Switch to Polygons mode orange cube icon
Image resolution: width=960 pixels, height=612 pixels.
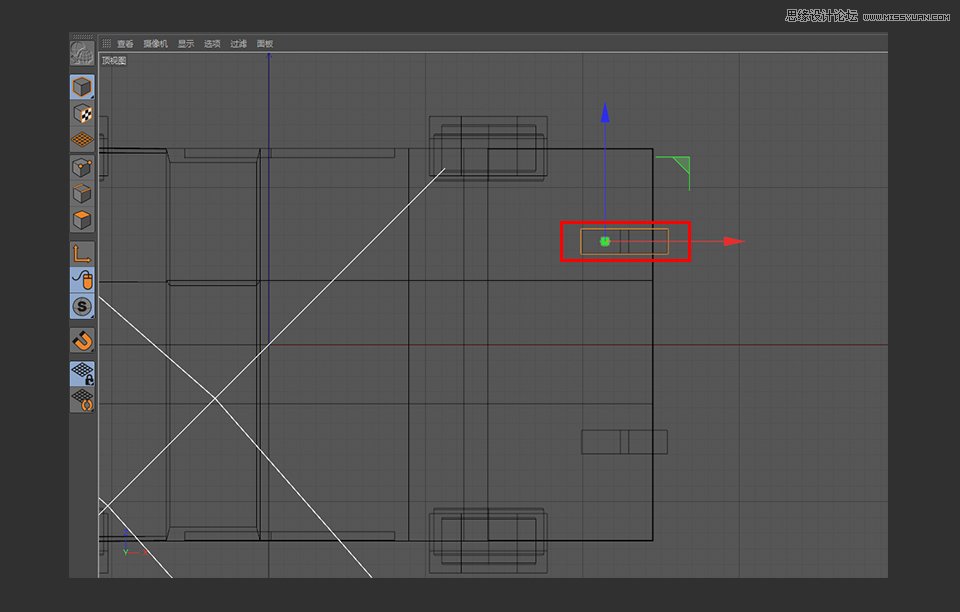tap(81, 219)
